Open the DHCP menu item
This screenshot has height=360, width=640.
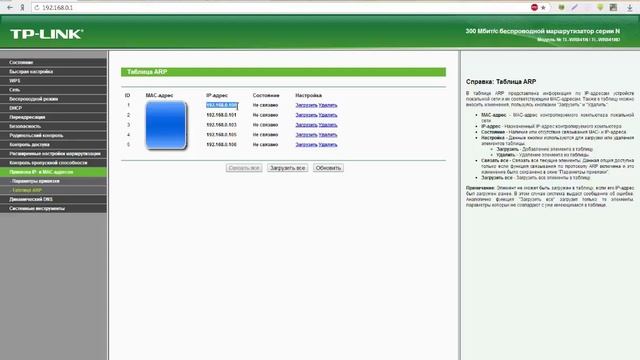[x=53, y=108]
